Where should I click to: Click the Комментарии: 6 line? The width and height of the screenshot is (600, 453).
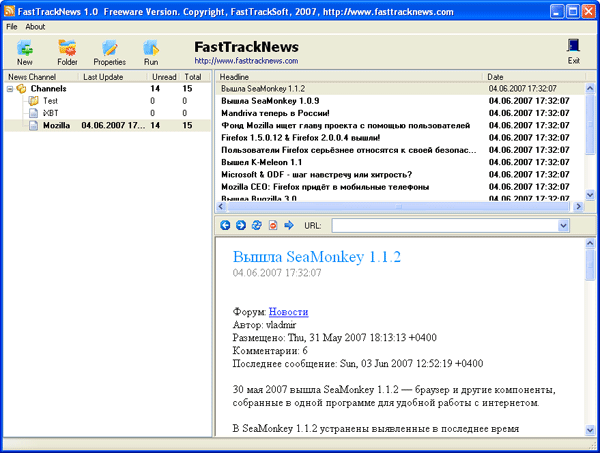[x=270, y=350]
